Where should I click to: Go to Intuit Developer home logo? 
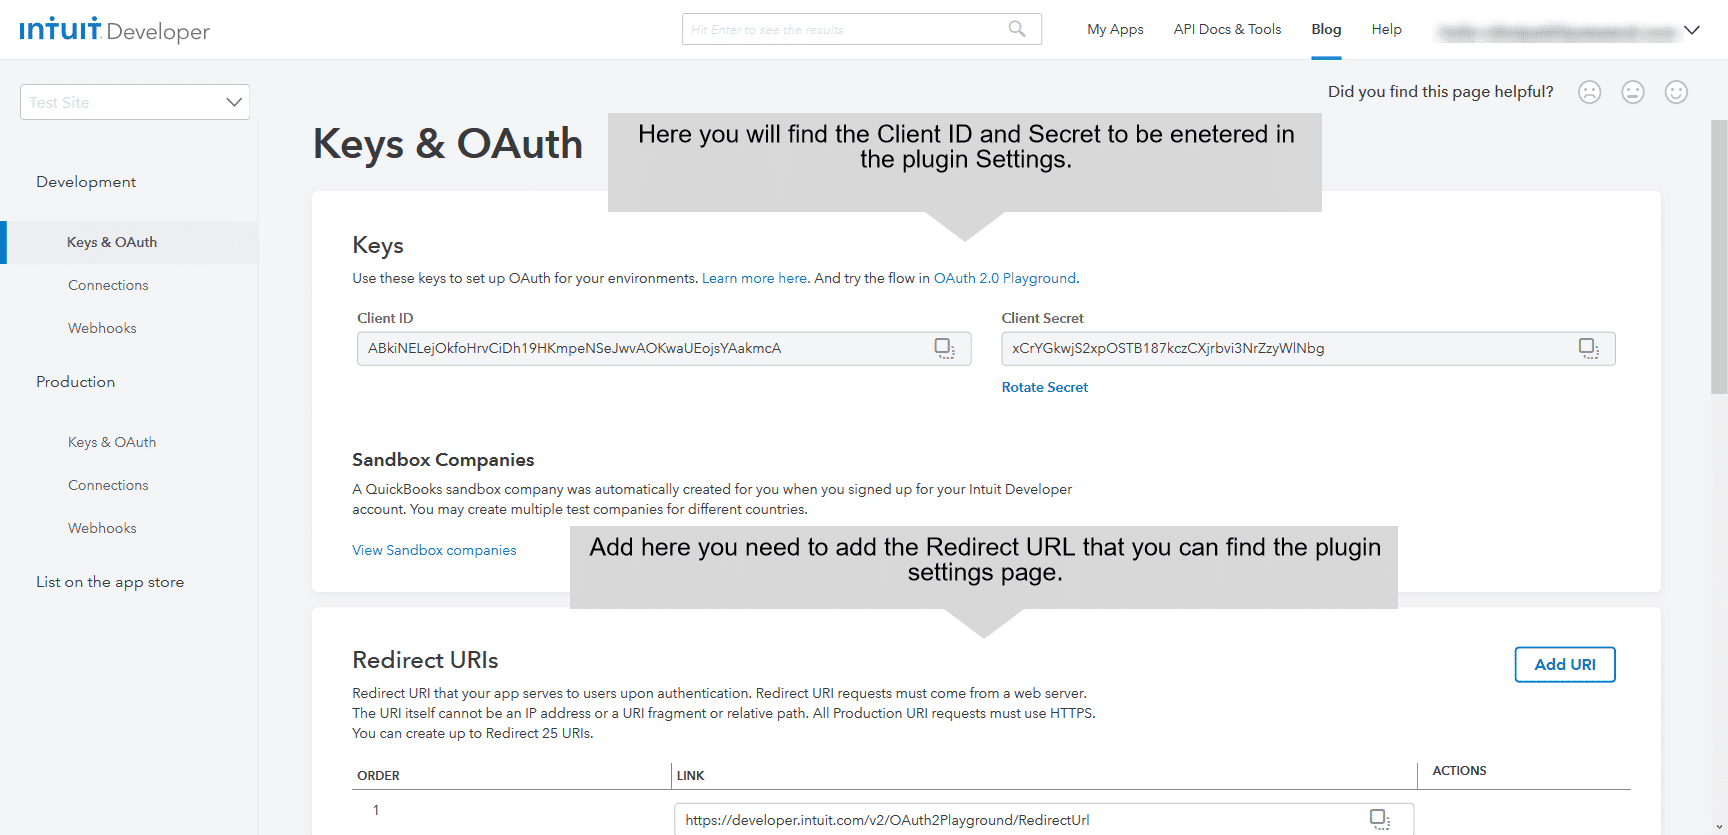coord(114,30)
